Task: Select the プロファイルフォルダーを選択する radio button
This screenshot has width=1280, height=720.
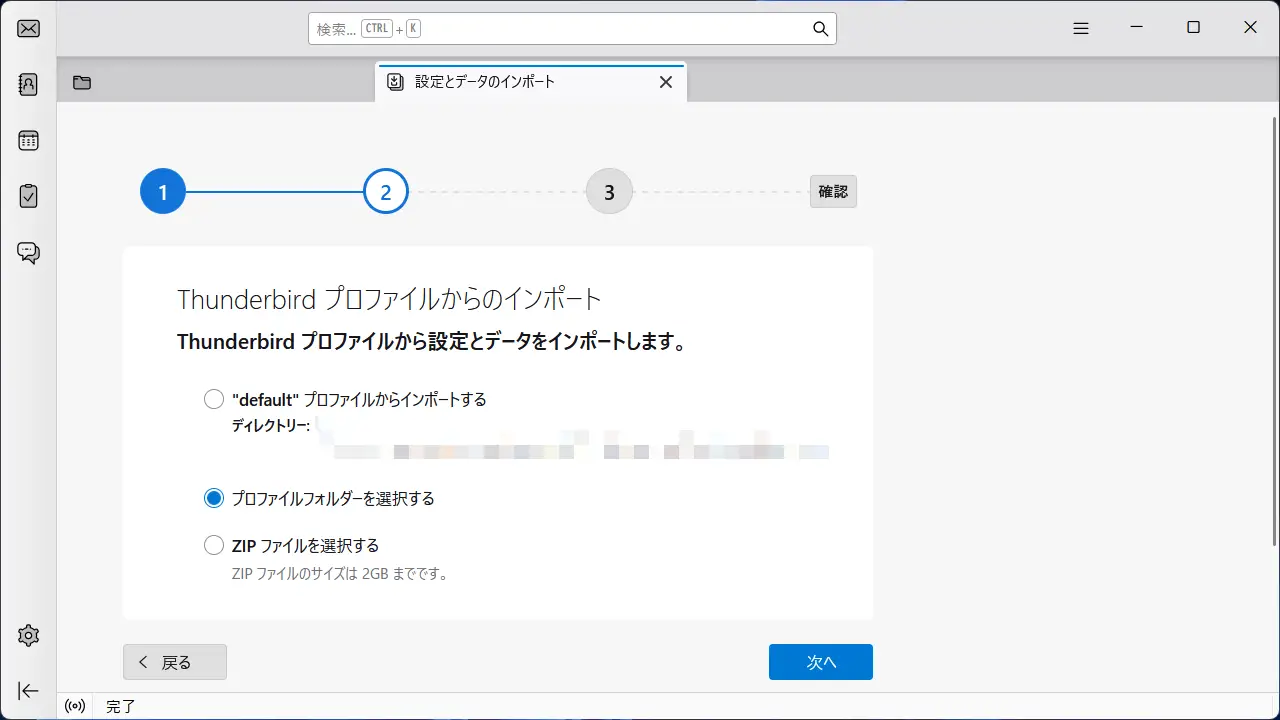Action: point(214,498)
